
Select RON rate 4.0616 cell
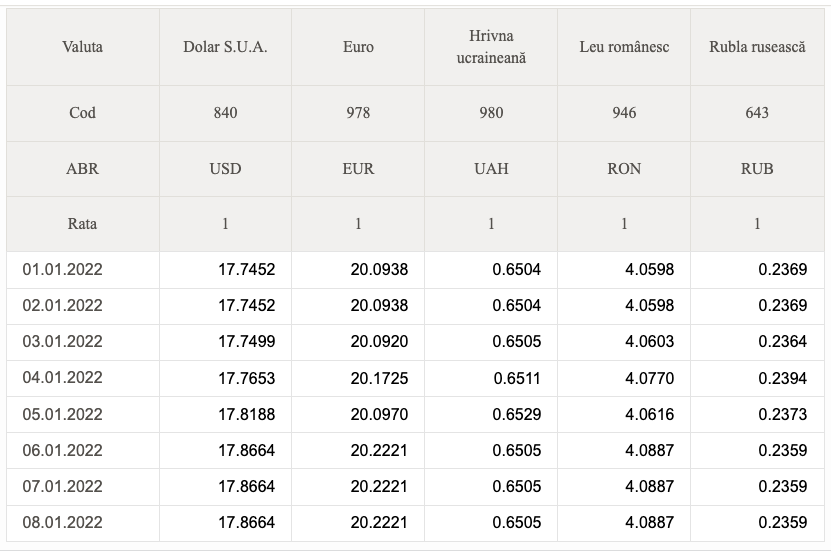tap(624, 414)
